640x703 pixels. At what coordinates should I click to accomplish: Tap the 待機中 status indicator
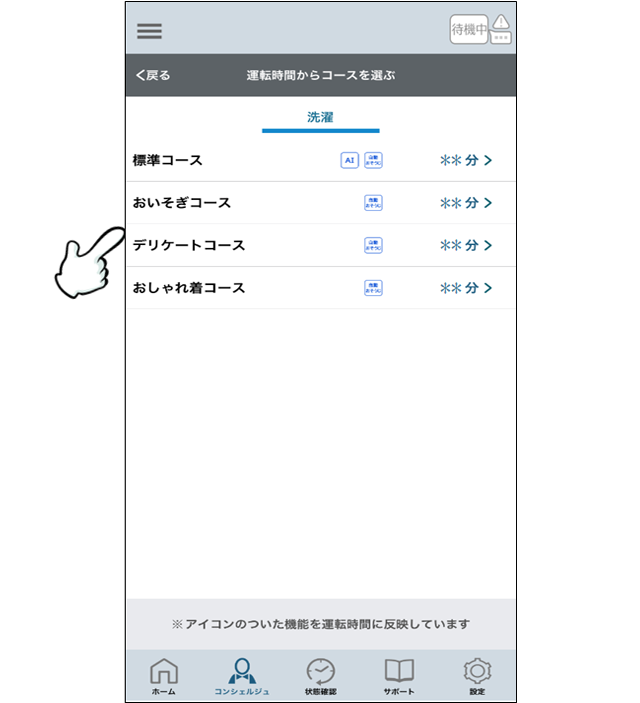(468, 30)
